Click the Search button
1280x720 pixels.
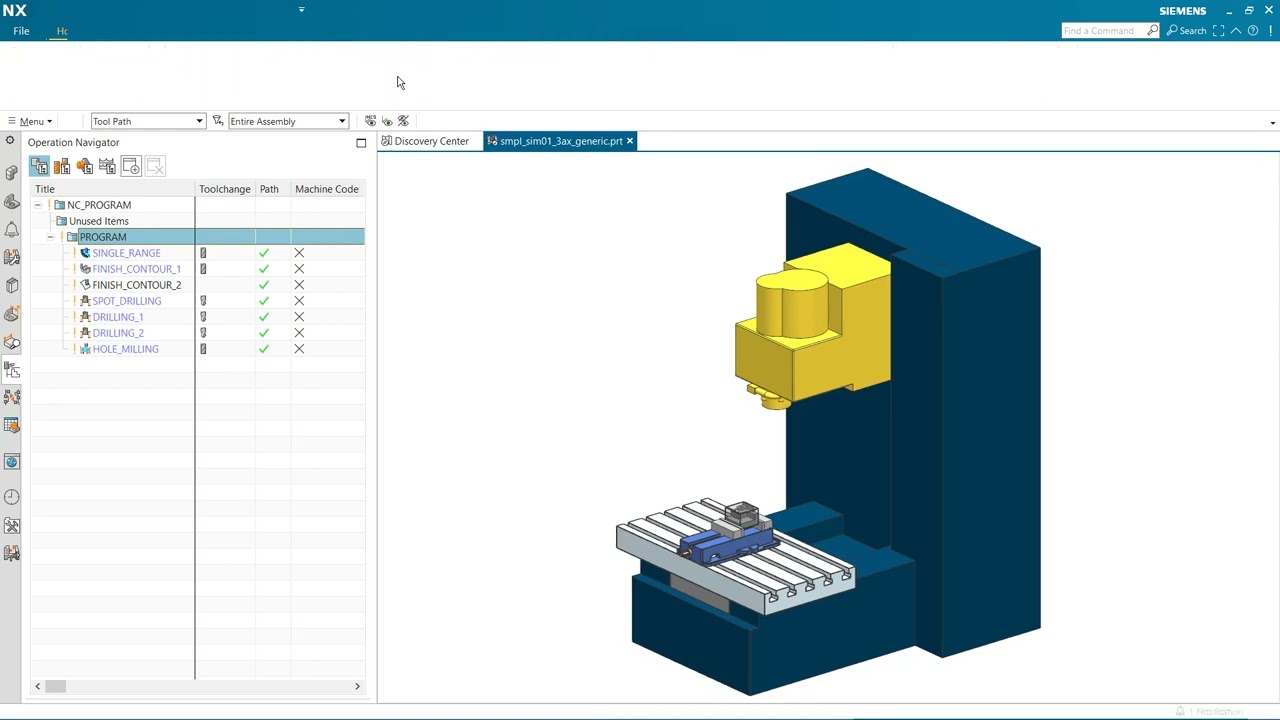coord(1186,31)
